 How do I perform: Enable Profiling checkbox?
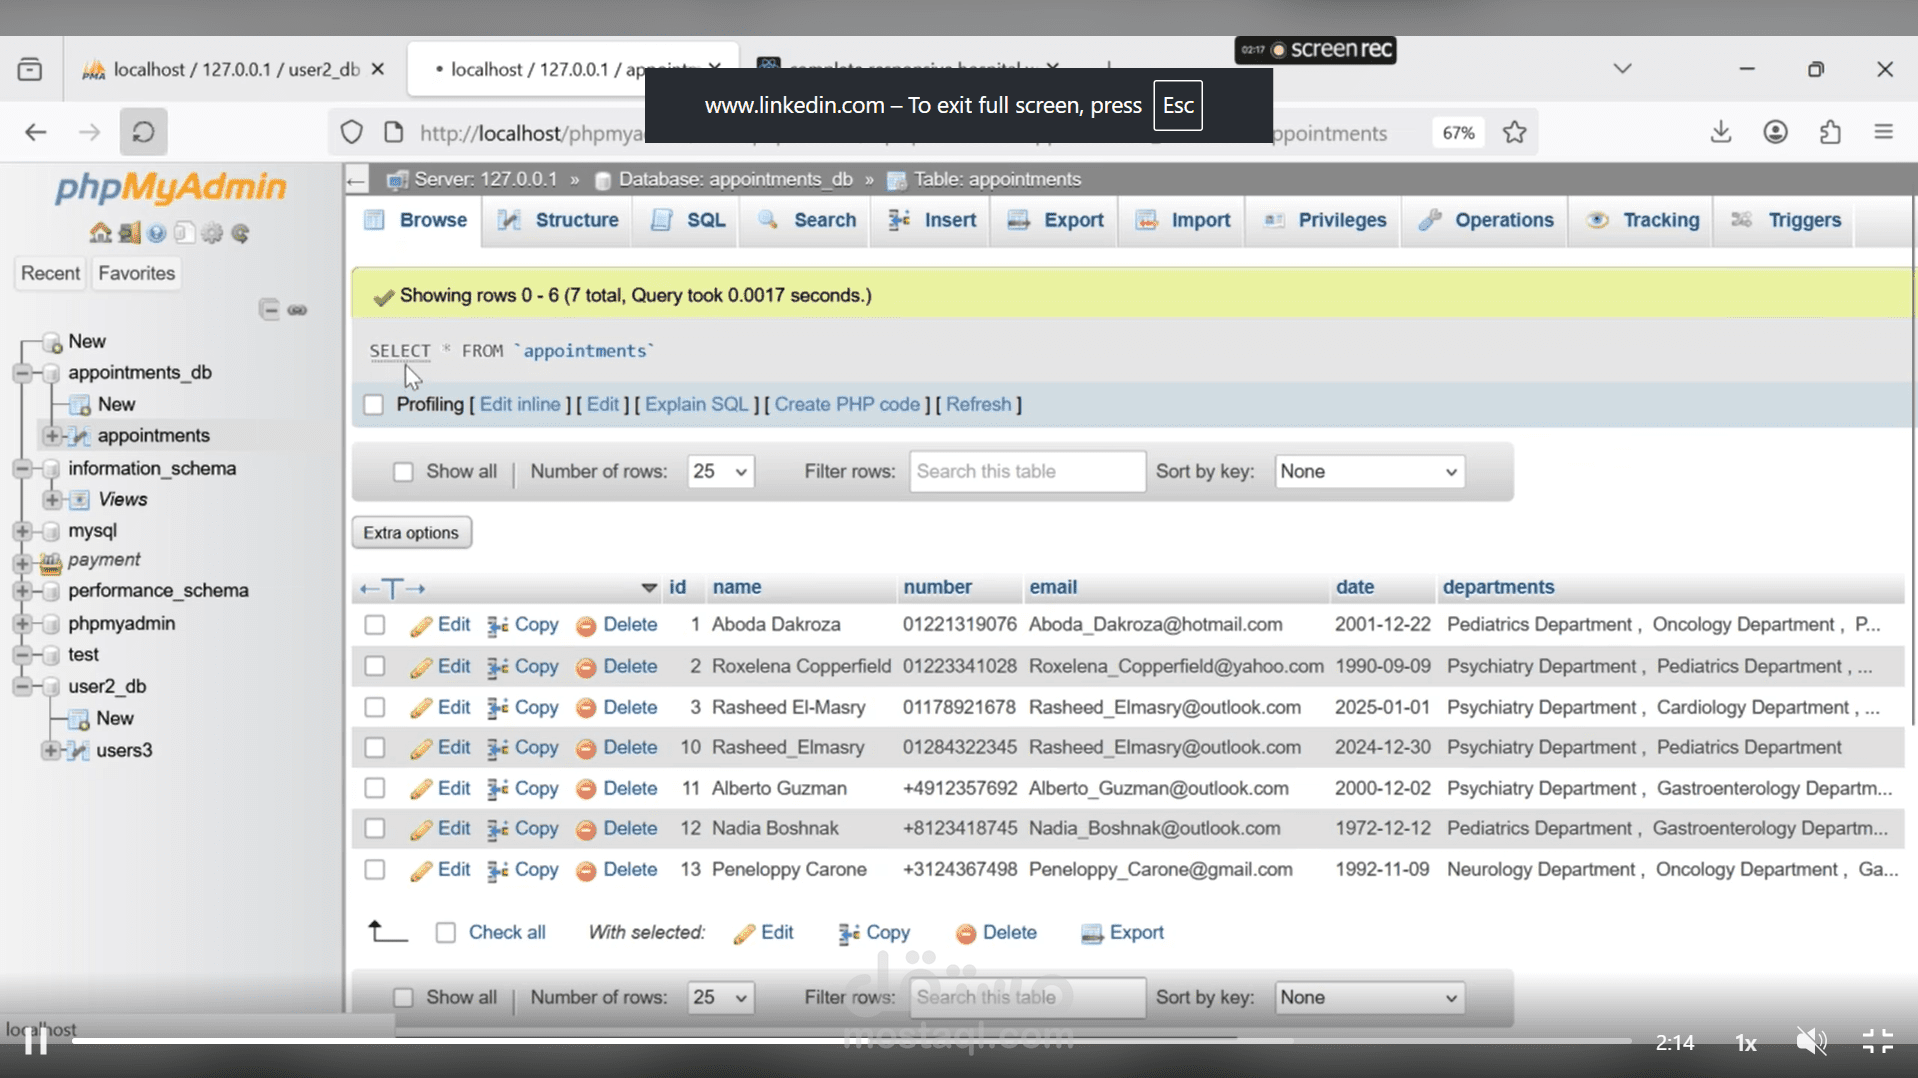(x=374, y=405)
